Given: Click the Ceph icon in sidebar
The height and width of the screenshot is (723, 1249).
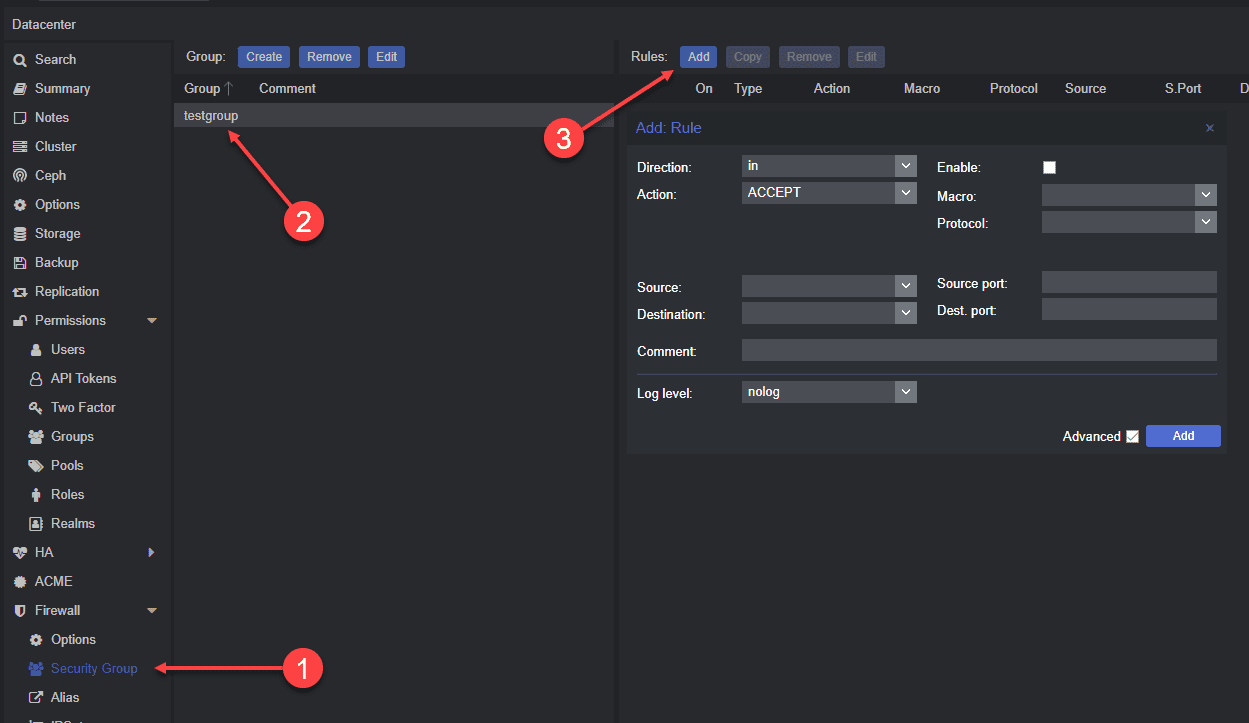Looking at the screenshot, I should pyautogui.click(x=19, y=176).
